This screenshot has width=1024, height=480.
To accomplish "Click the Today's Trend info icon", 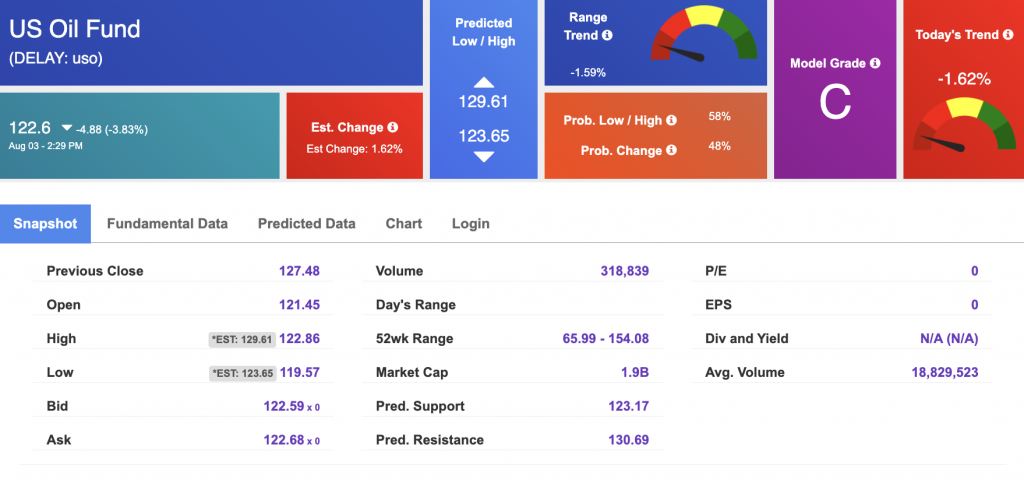I will coord(1008,35).
